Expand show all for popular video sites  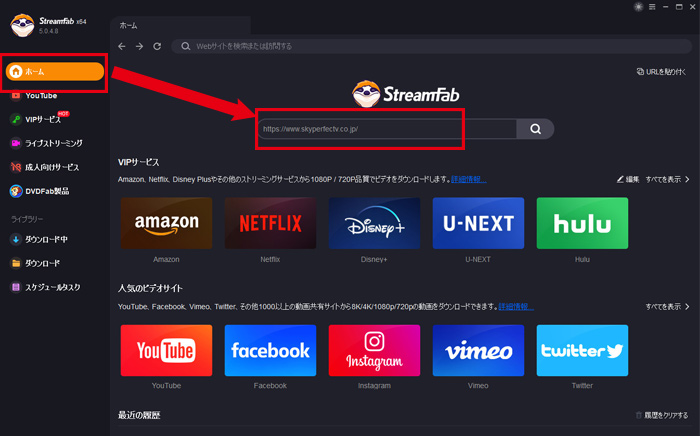click(667, 307)
